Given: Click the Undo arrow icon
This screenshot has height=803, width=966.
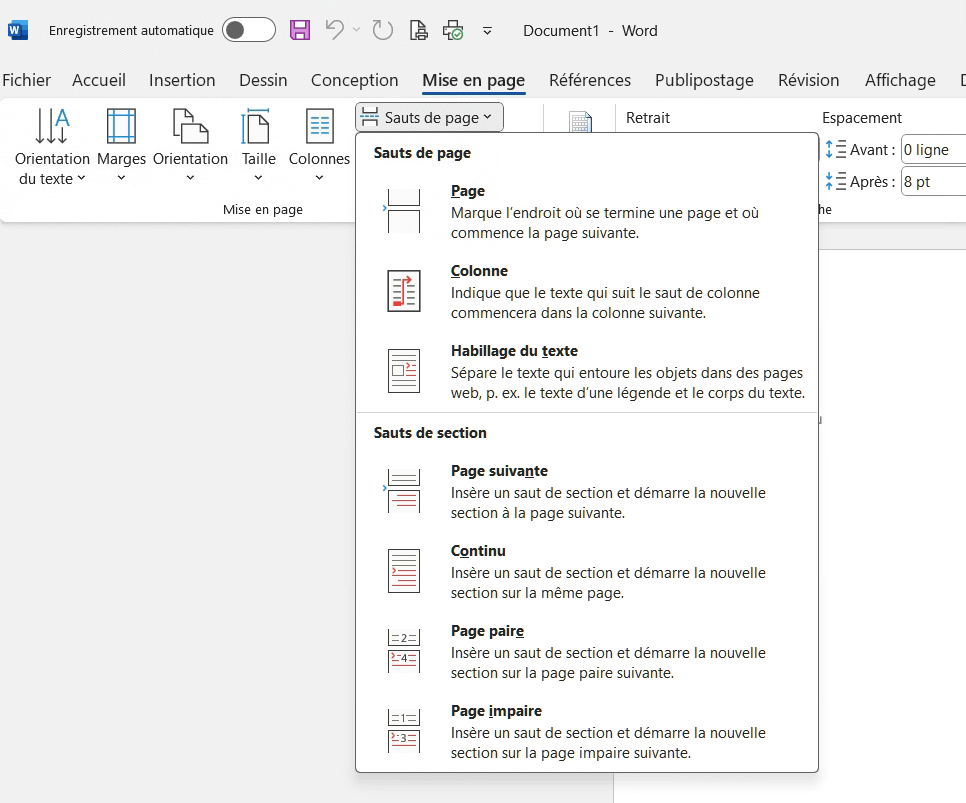Looking at the screenshot, I should coord(335,30).
